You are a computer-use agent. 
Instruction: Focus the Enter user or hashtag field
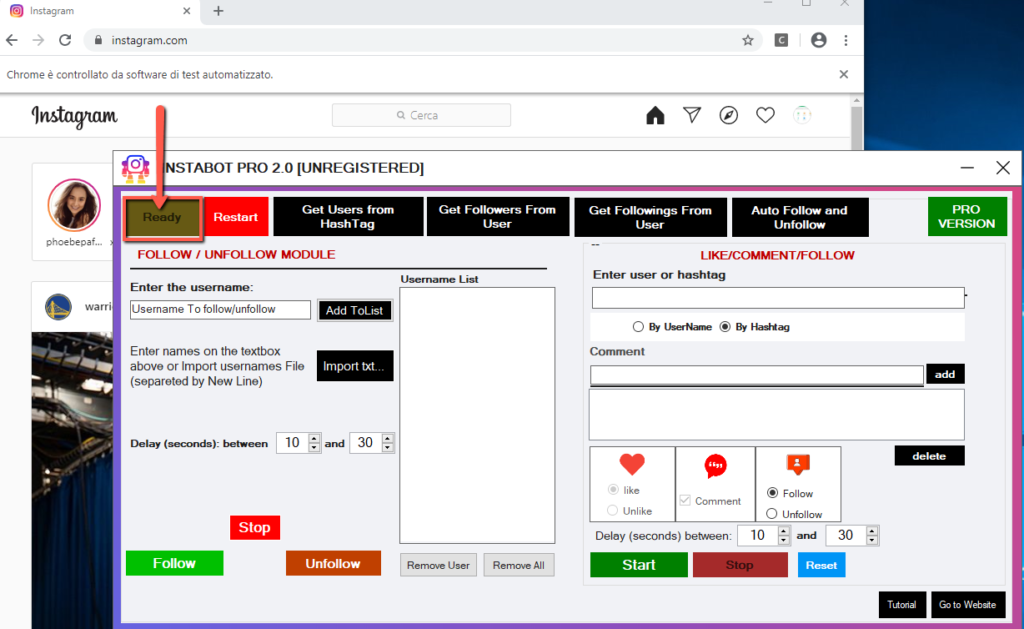[x=778, y=298]
